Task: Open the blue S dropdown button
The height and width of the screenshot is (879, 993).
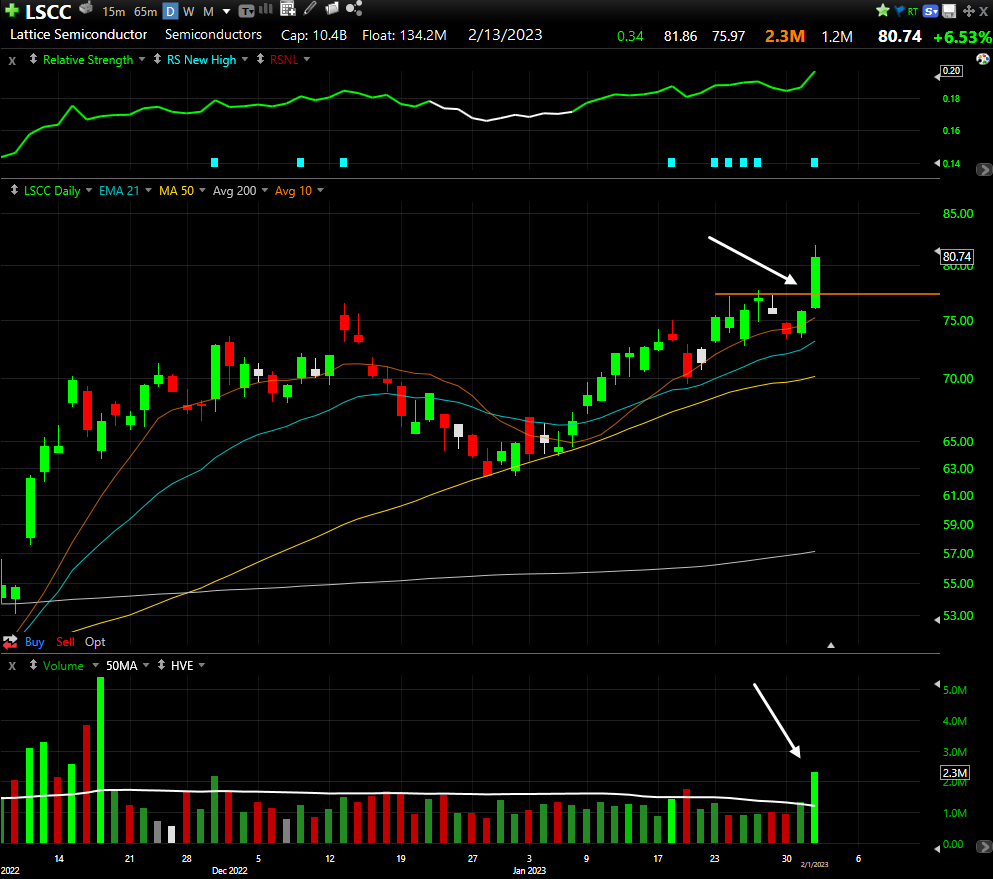Action: point(930,11)
